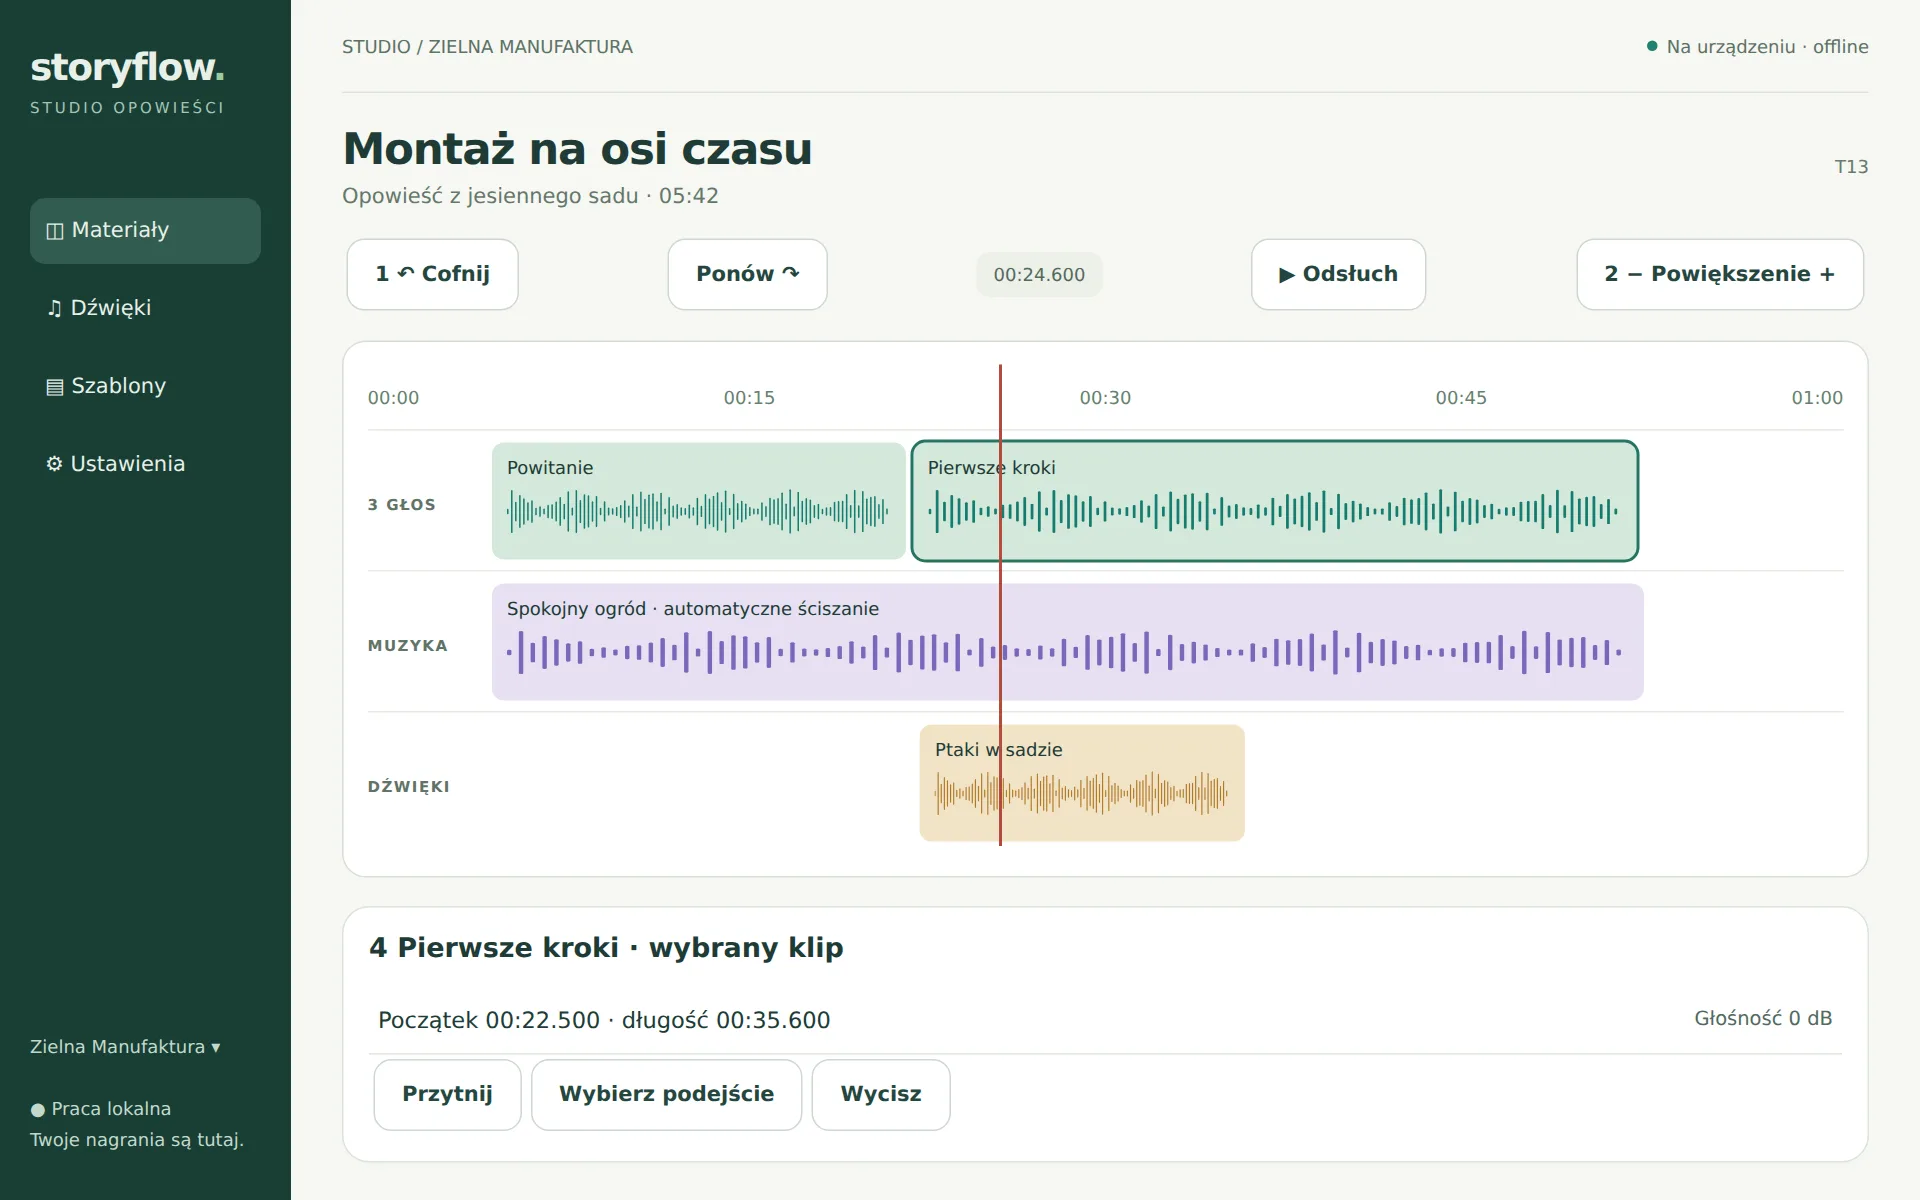Viewport: 1920px width, 1200px height.
Task: Decrease zoom with the minus sign
Action: pos(1635,274)
